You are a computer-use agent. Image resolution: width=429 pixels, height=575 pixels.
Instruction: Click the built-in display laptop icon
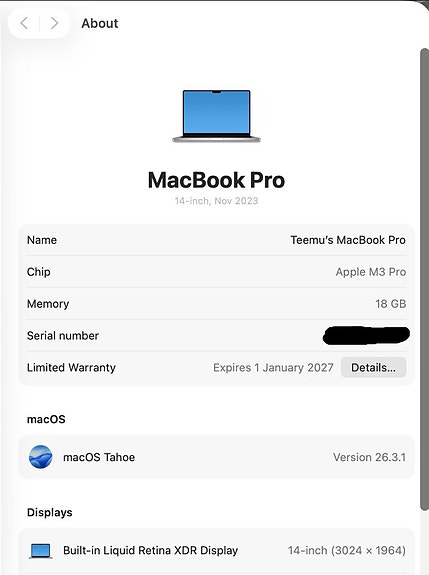(x=40, y=550)
